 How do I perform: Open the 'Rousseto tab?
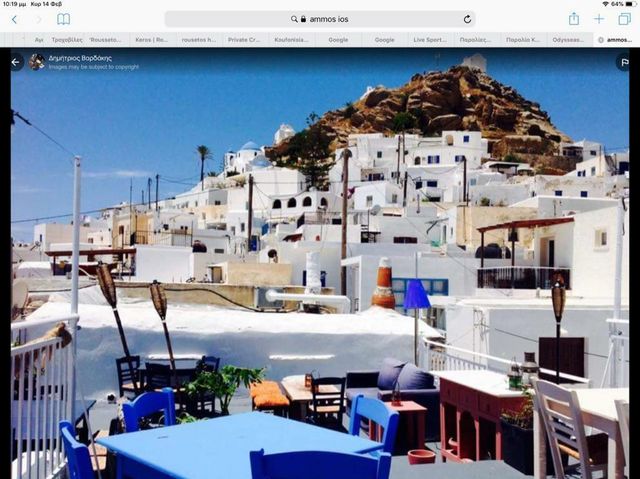click(105, 40)
